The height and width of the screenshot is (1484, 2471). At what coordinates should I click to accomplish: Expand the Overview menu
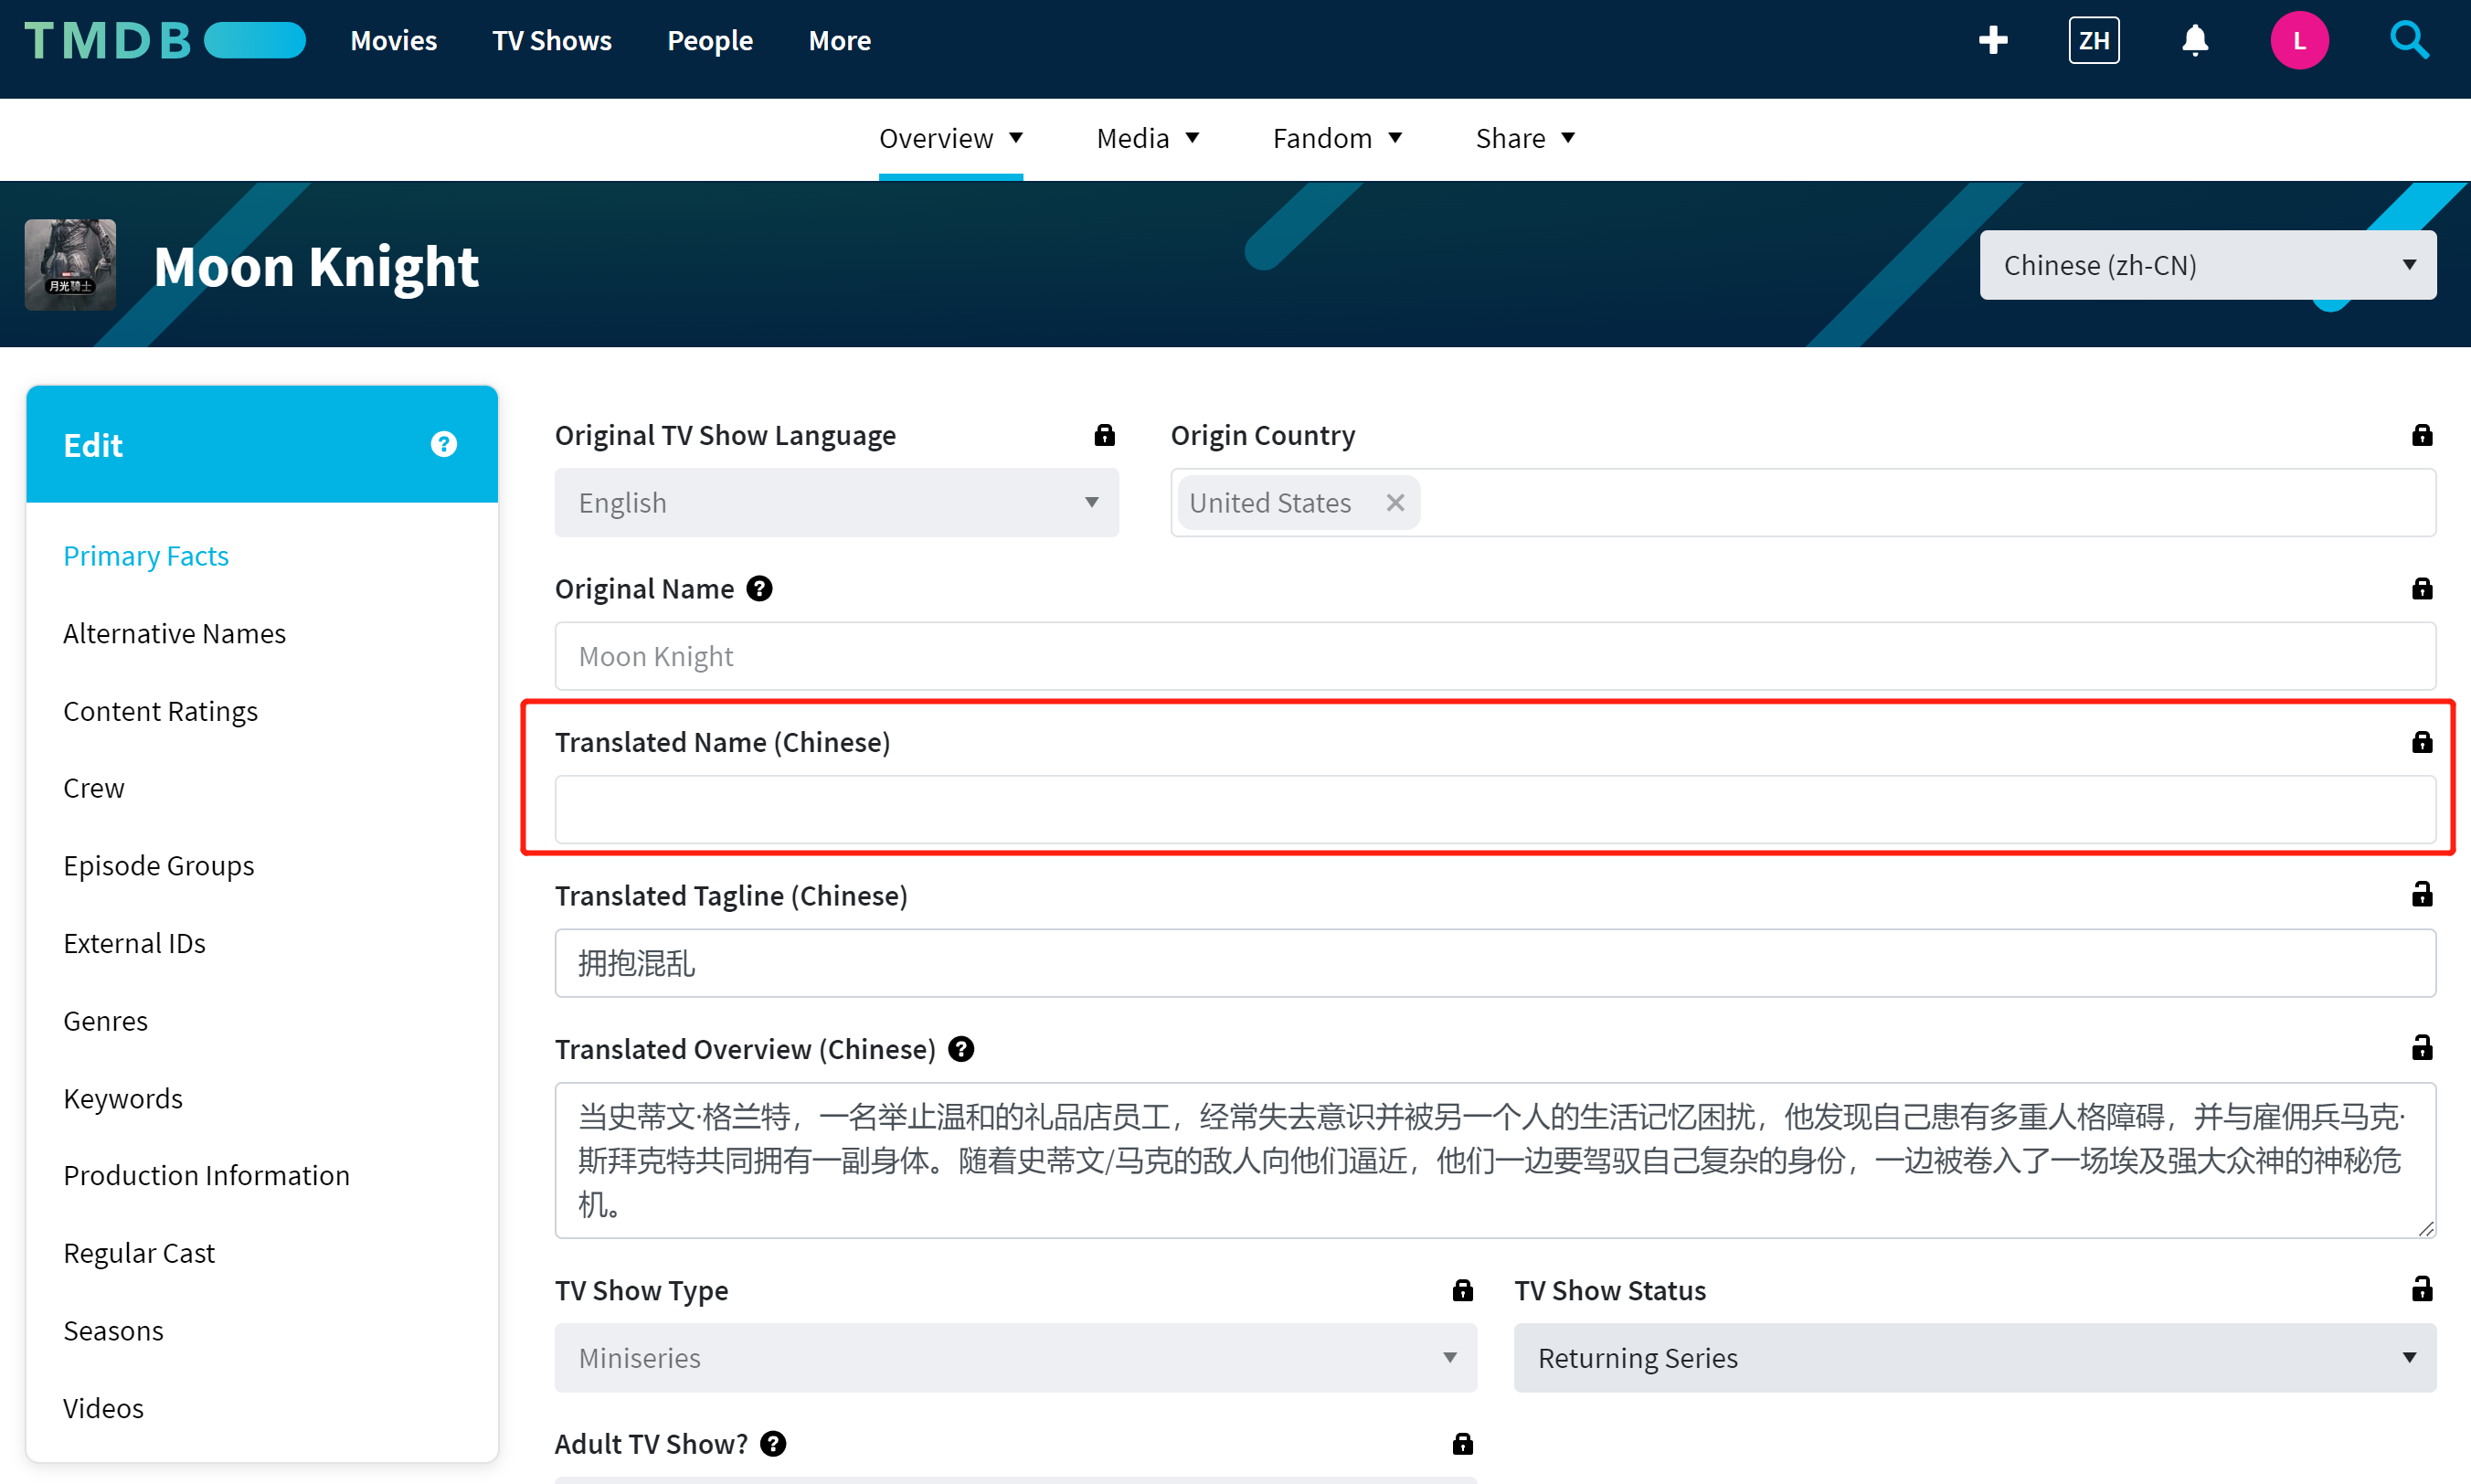tap(950, 139)
